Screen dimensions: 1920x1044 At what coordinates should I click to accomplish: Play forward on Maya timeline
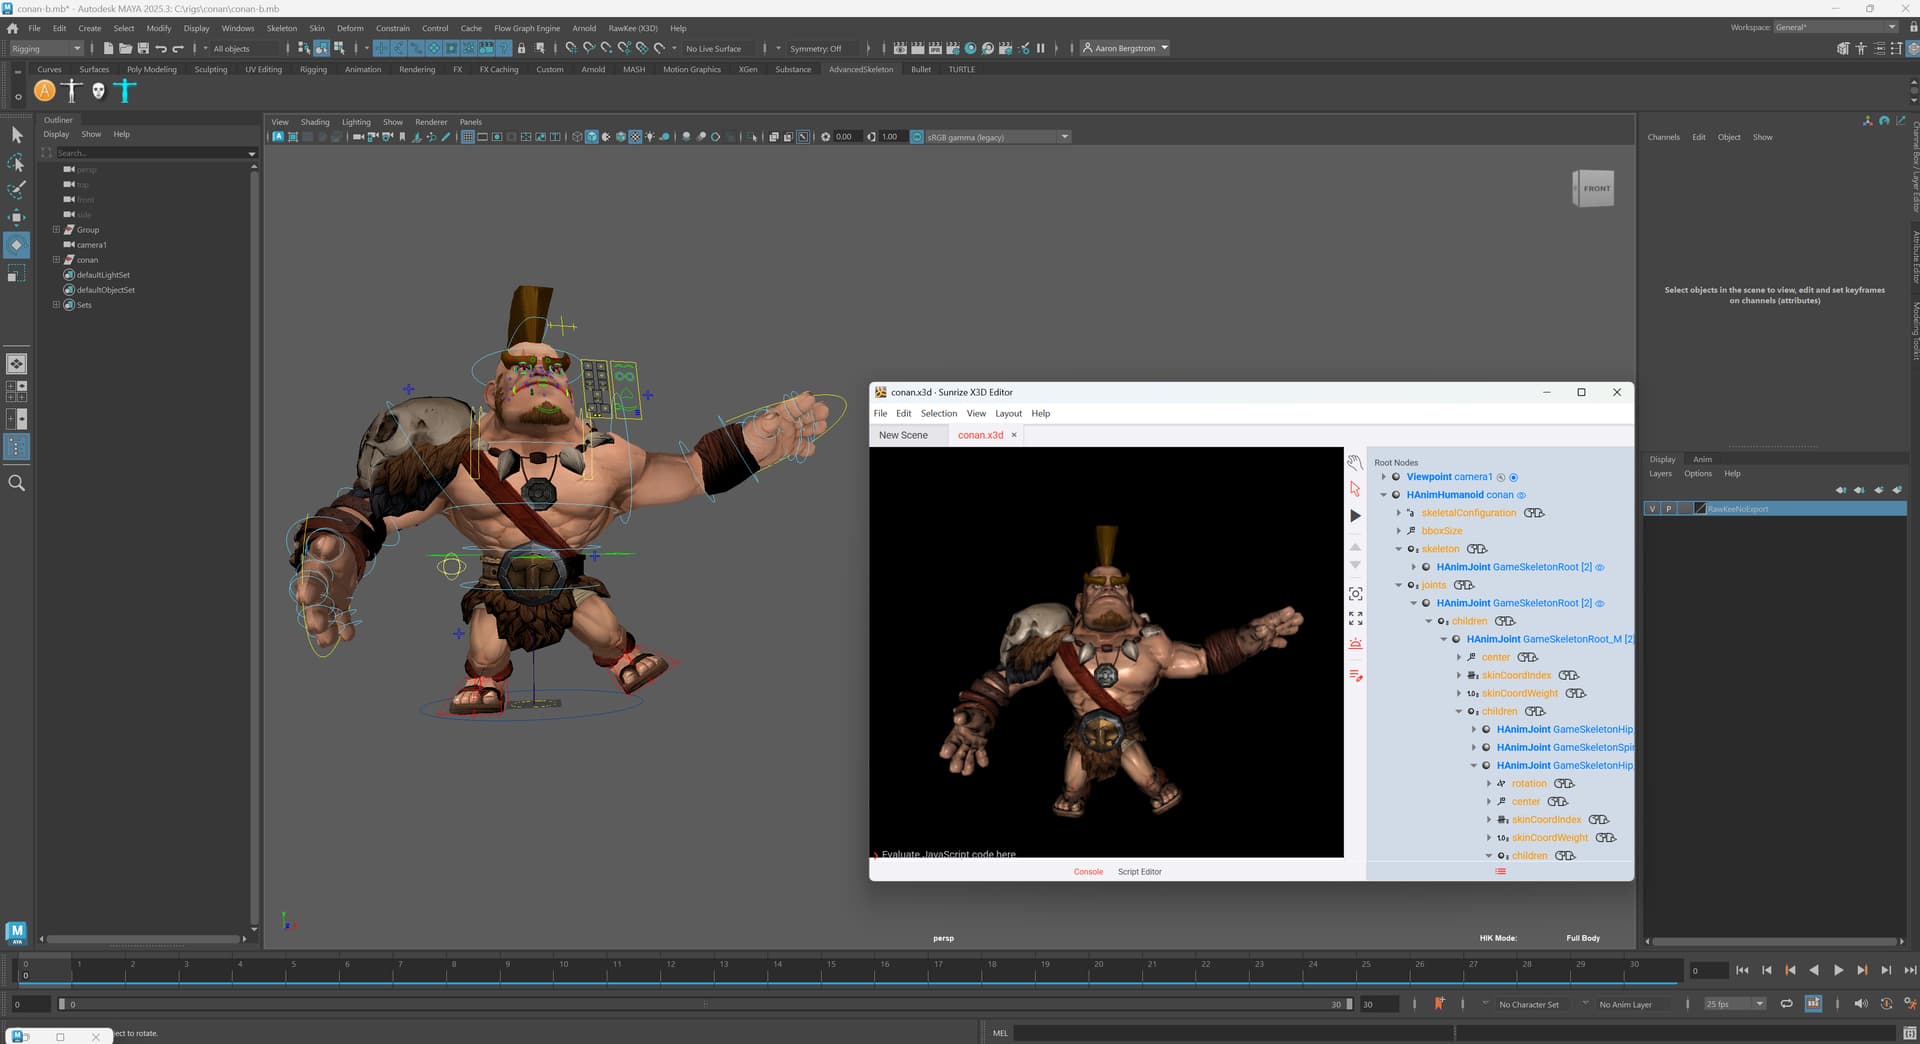coord(1838,970)
